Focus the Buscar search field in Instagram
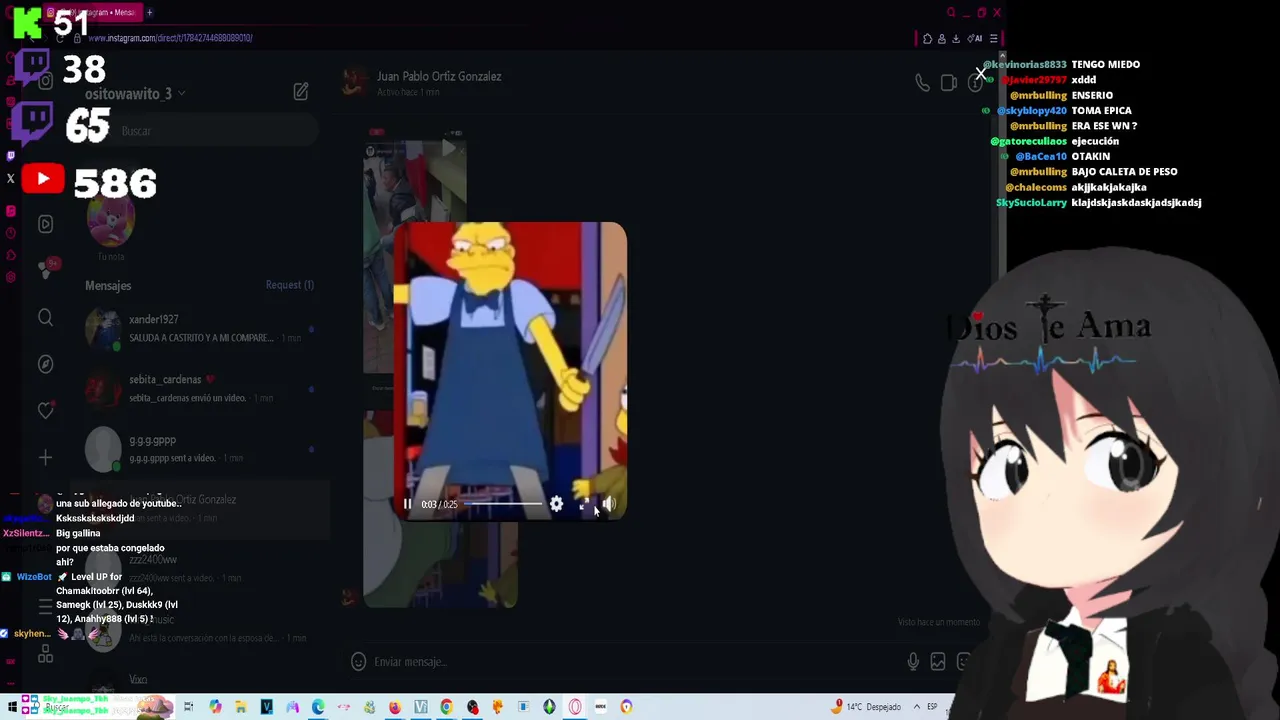Image resolution: width=1280 pixels, height=720 pixels. click(x=200, y=131)
